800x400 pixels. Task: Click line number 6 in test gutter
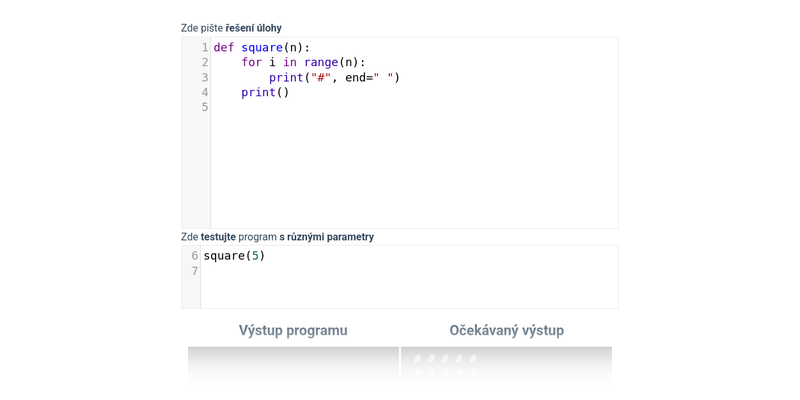coord(194,256)
